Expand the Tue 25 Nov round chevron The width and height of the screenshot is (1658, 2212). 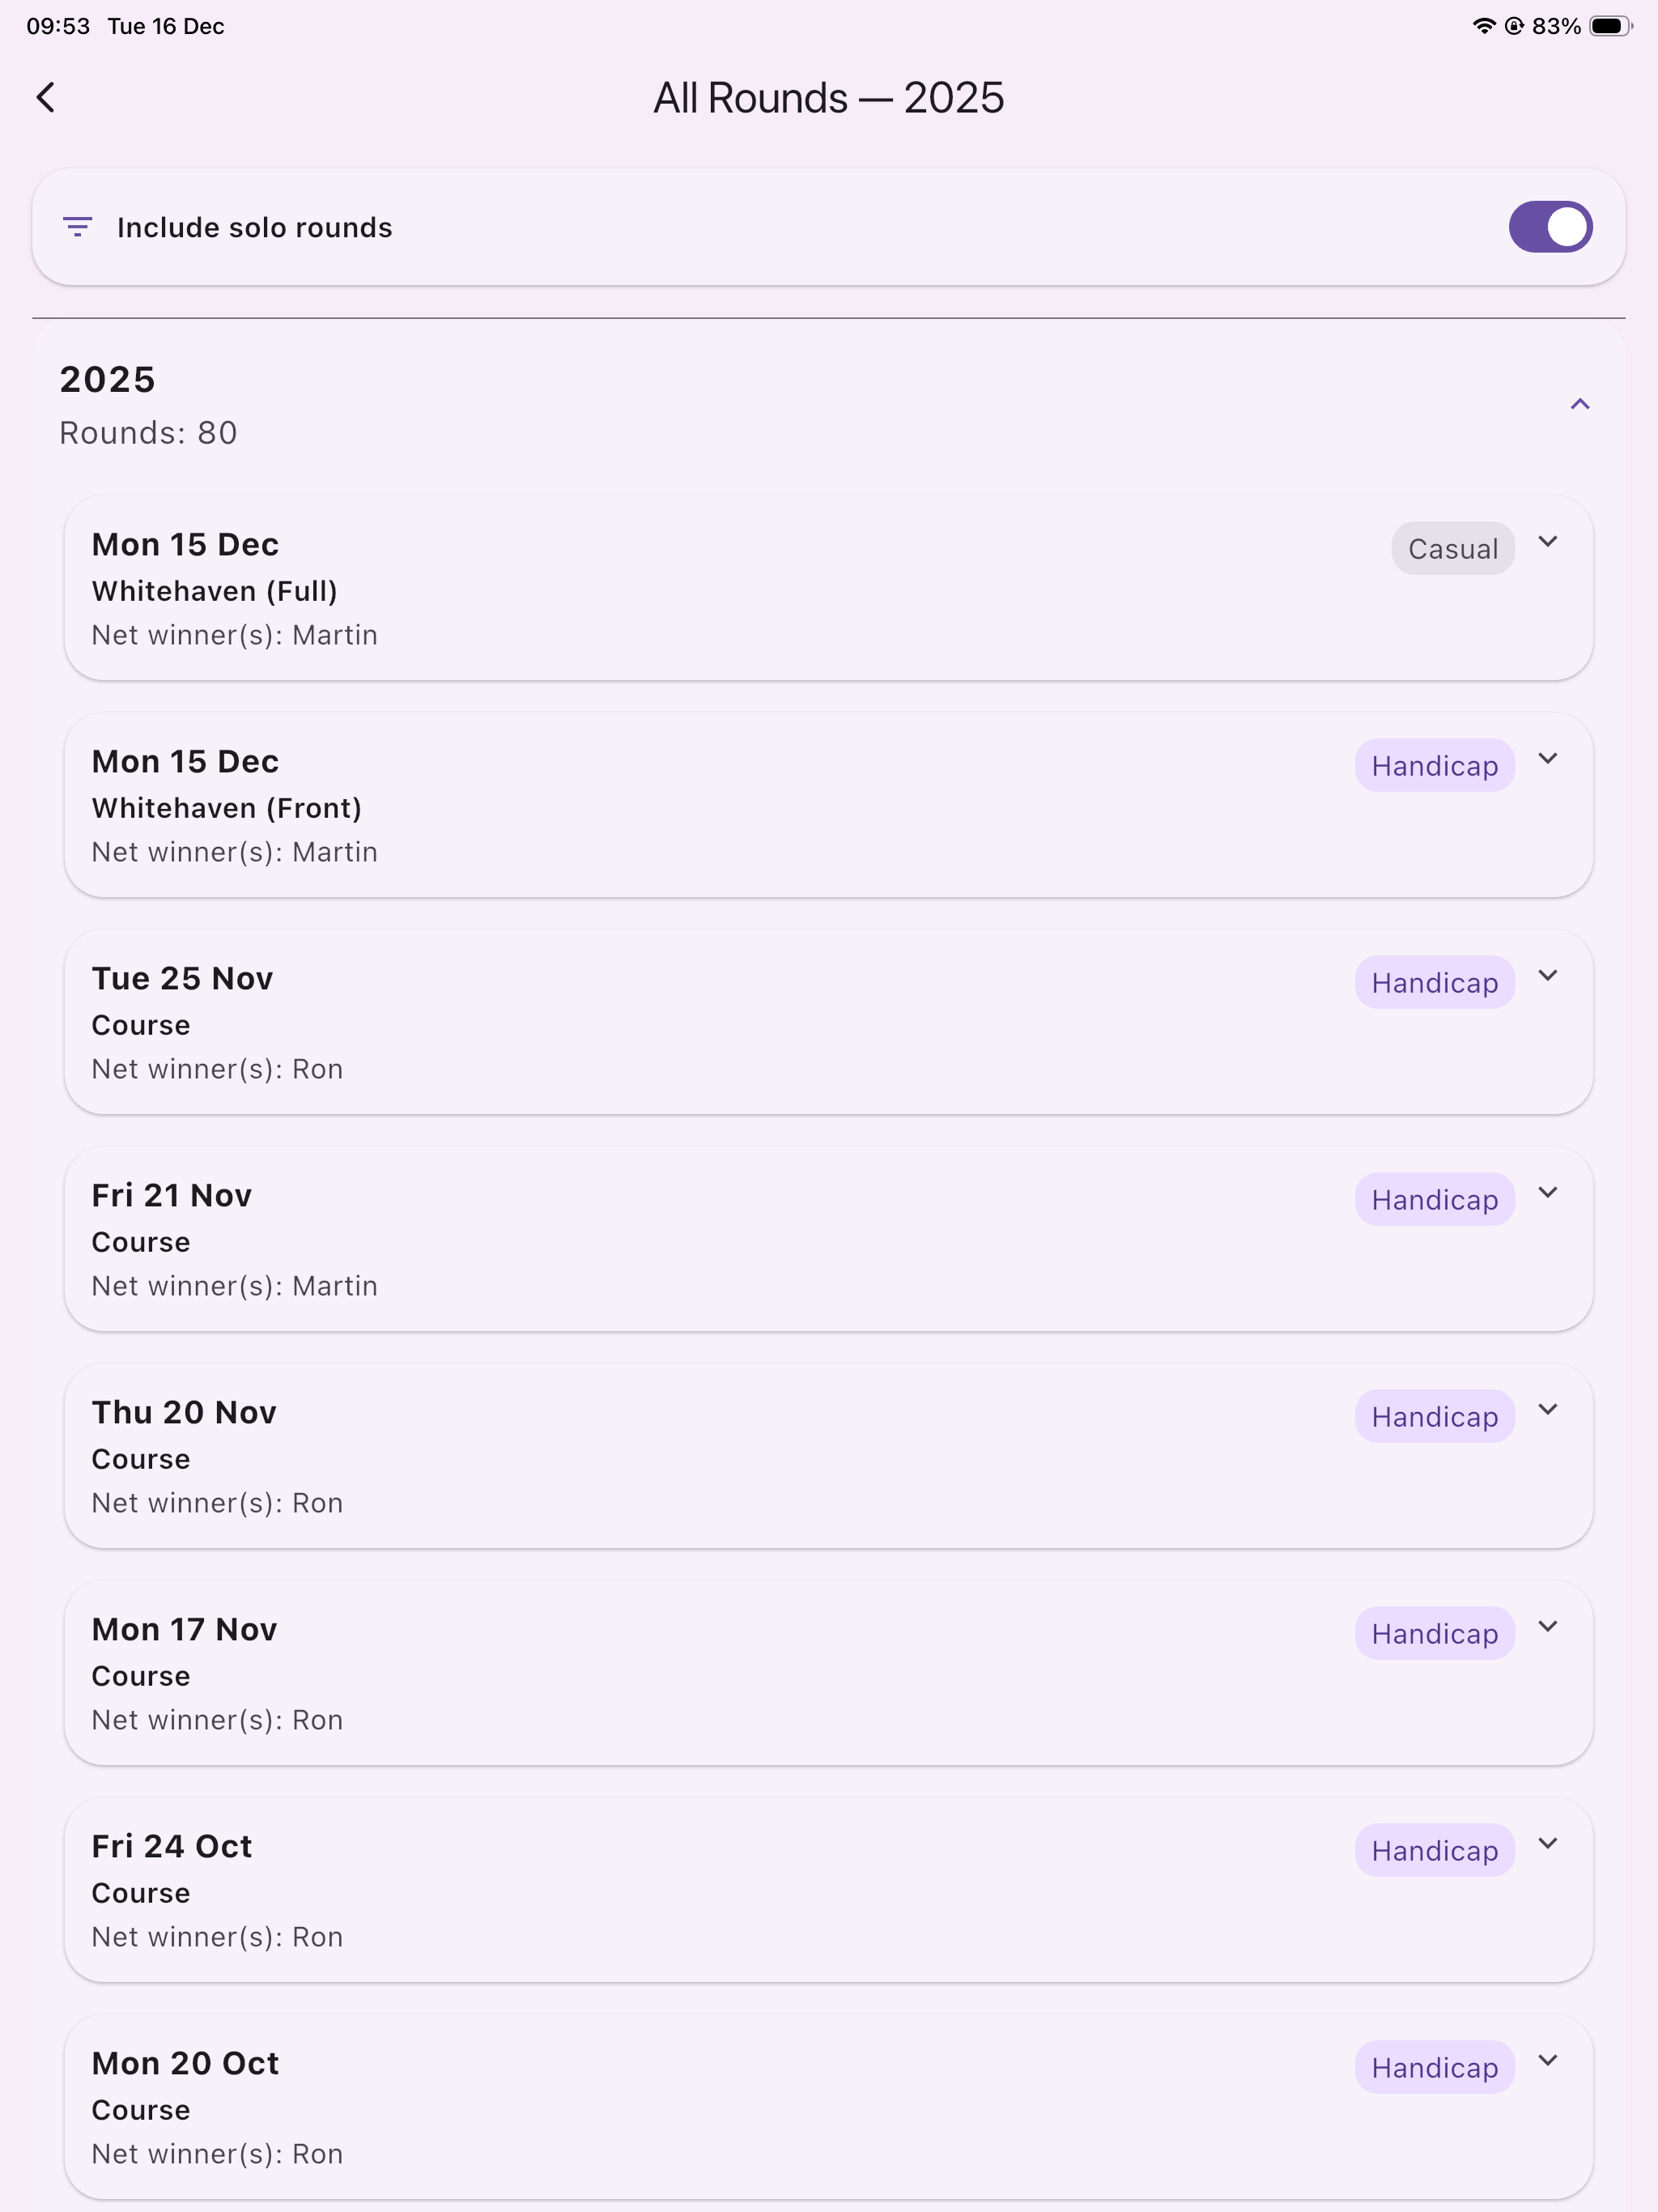point(1548,976)
